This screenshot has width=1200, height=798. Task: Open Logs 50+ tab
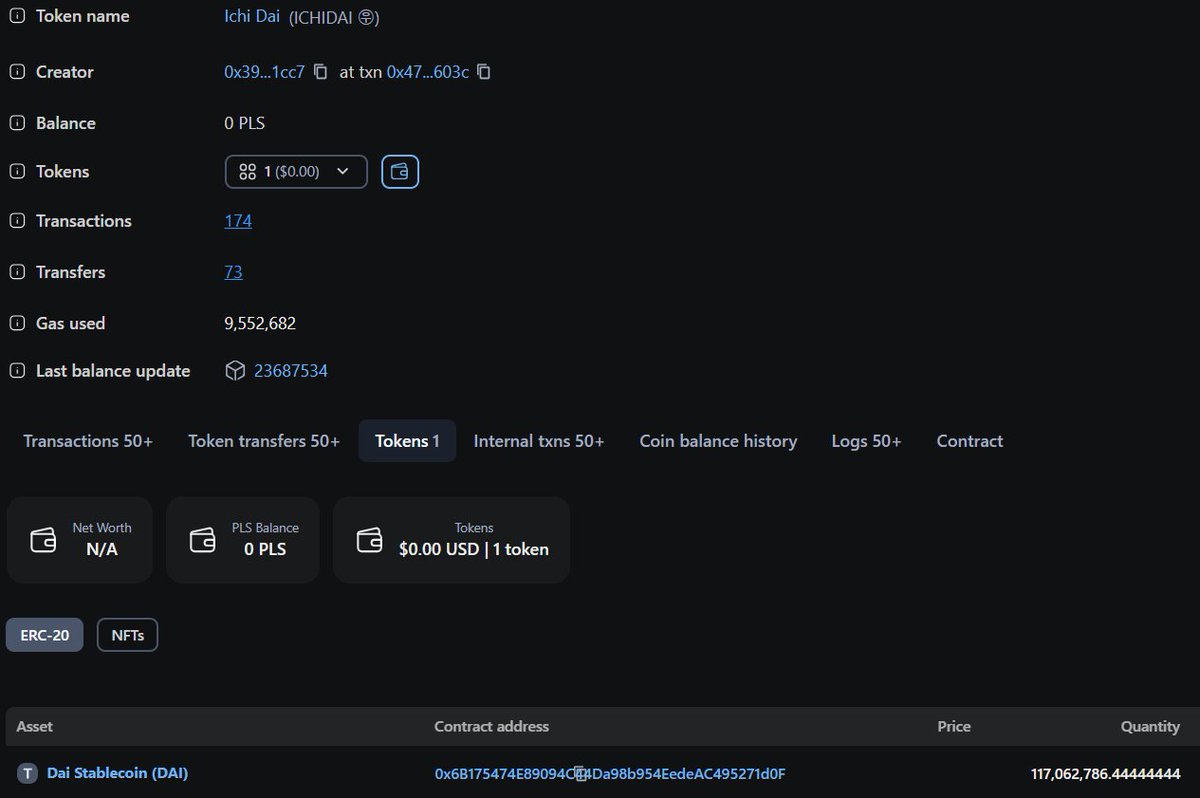(x=866, y=441)
